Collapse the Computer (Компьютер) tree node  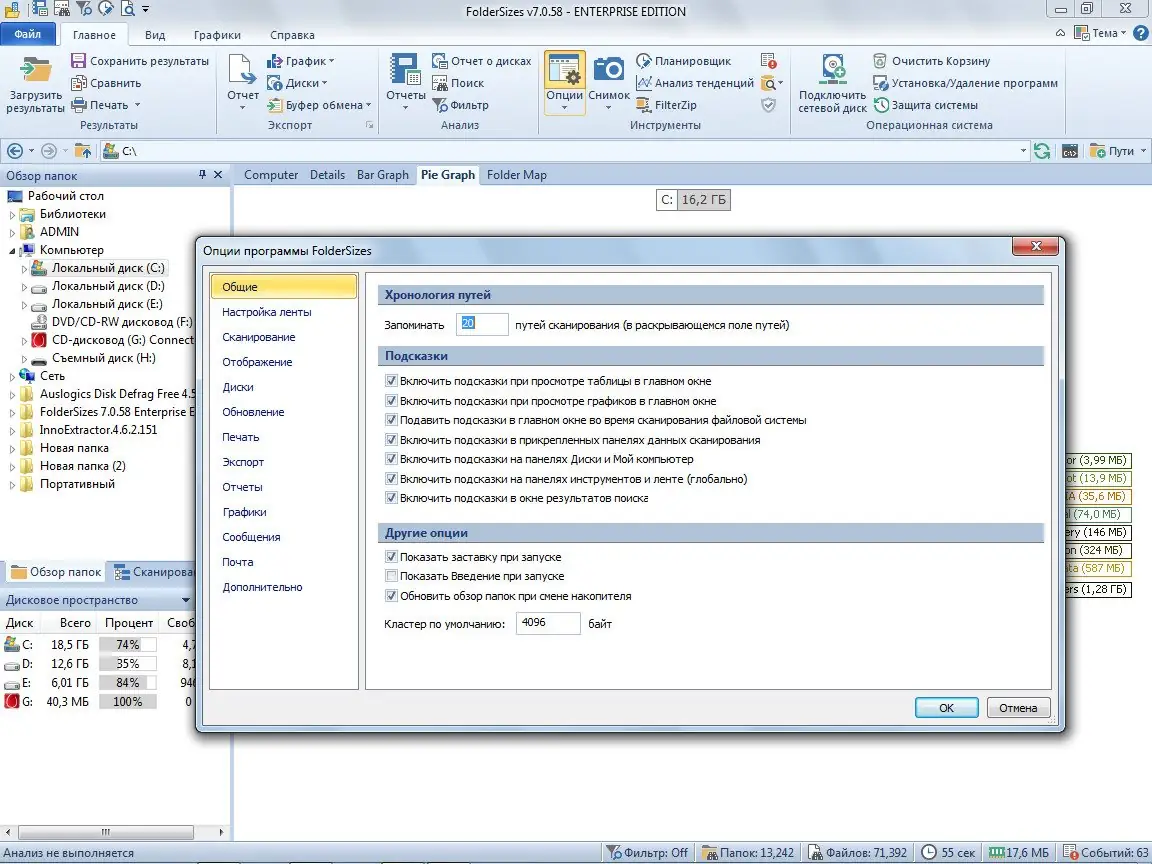12,251
